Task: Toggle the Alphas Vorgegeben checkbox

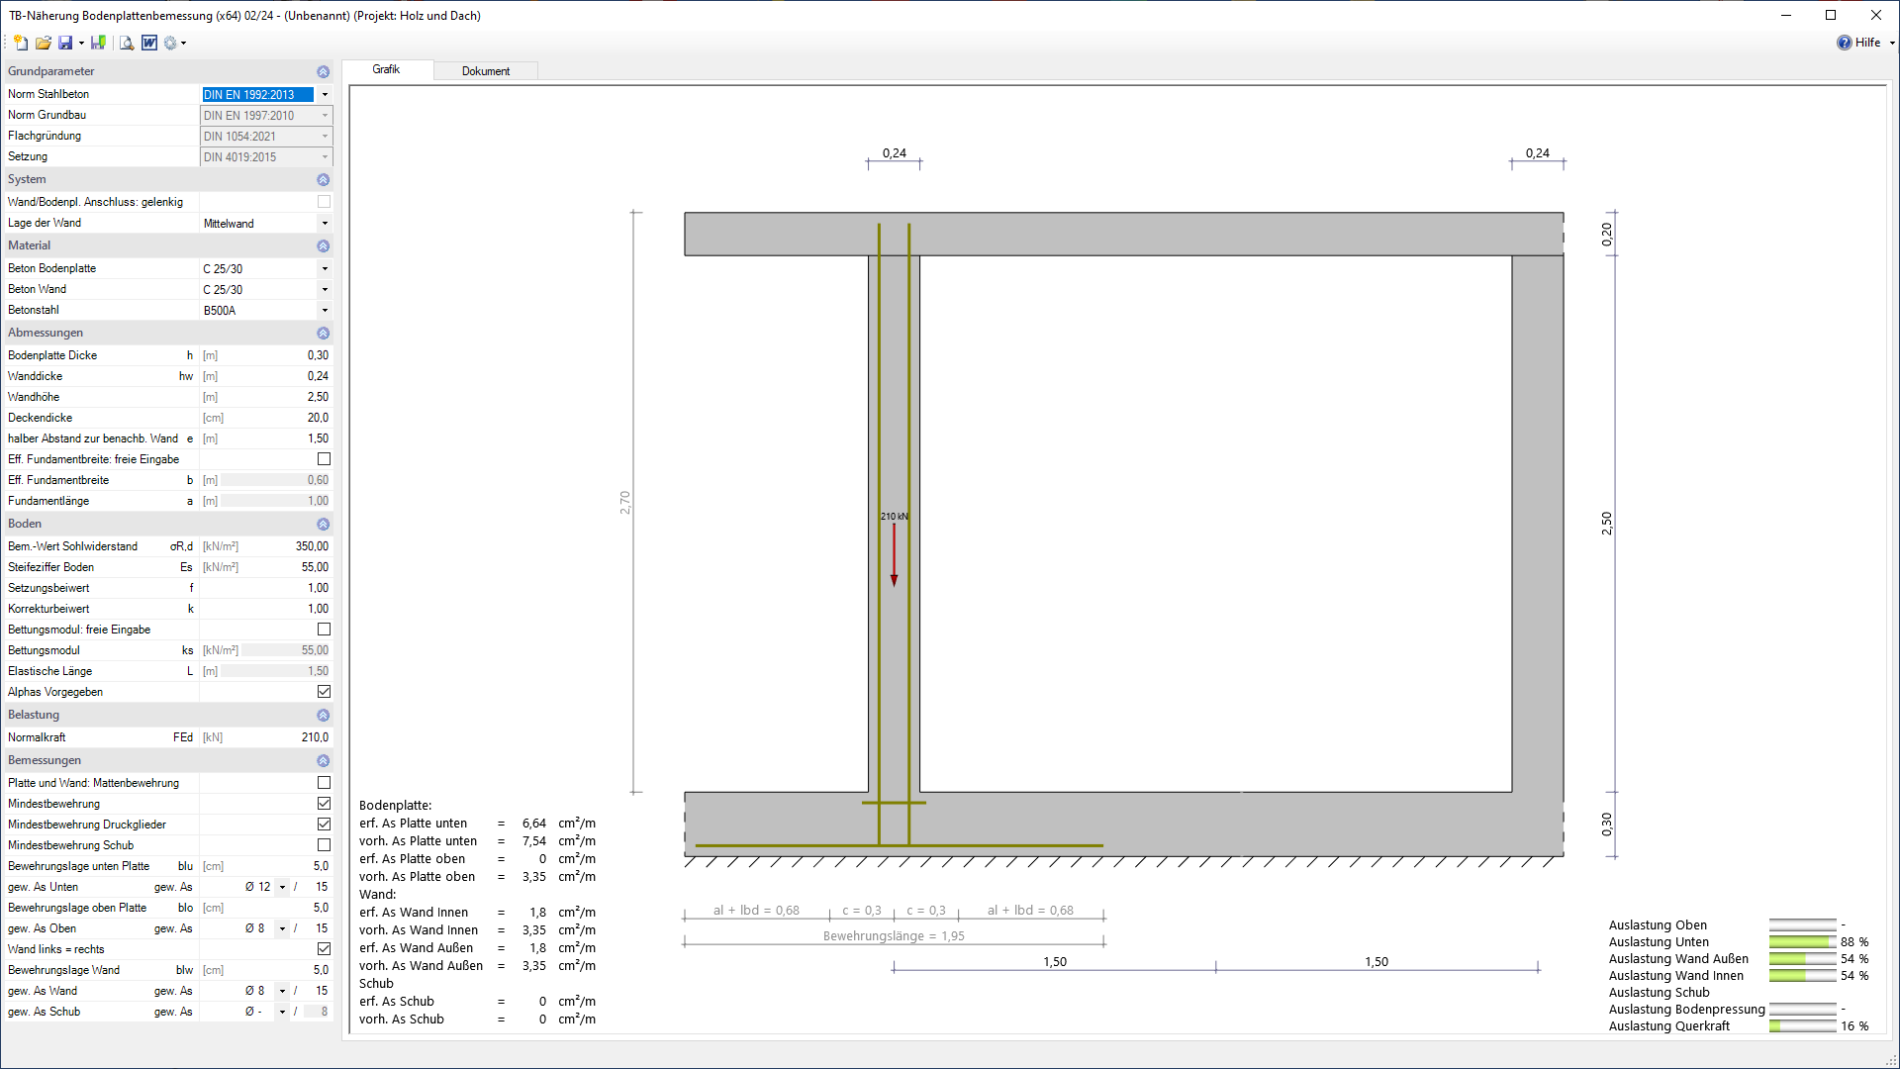Action: (x=324, y=692)
